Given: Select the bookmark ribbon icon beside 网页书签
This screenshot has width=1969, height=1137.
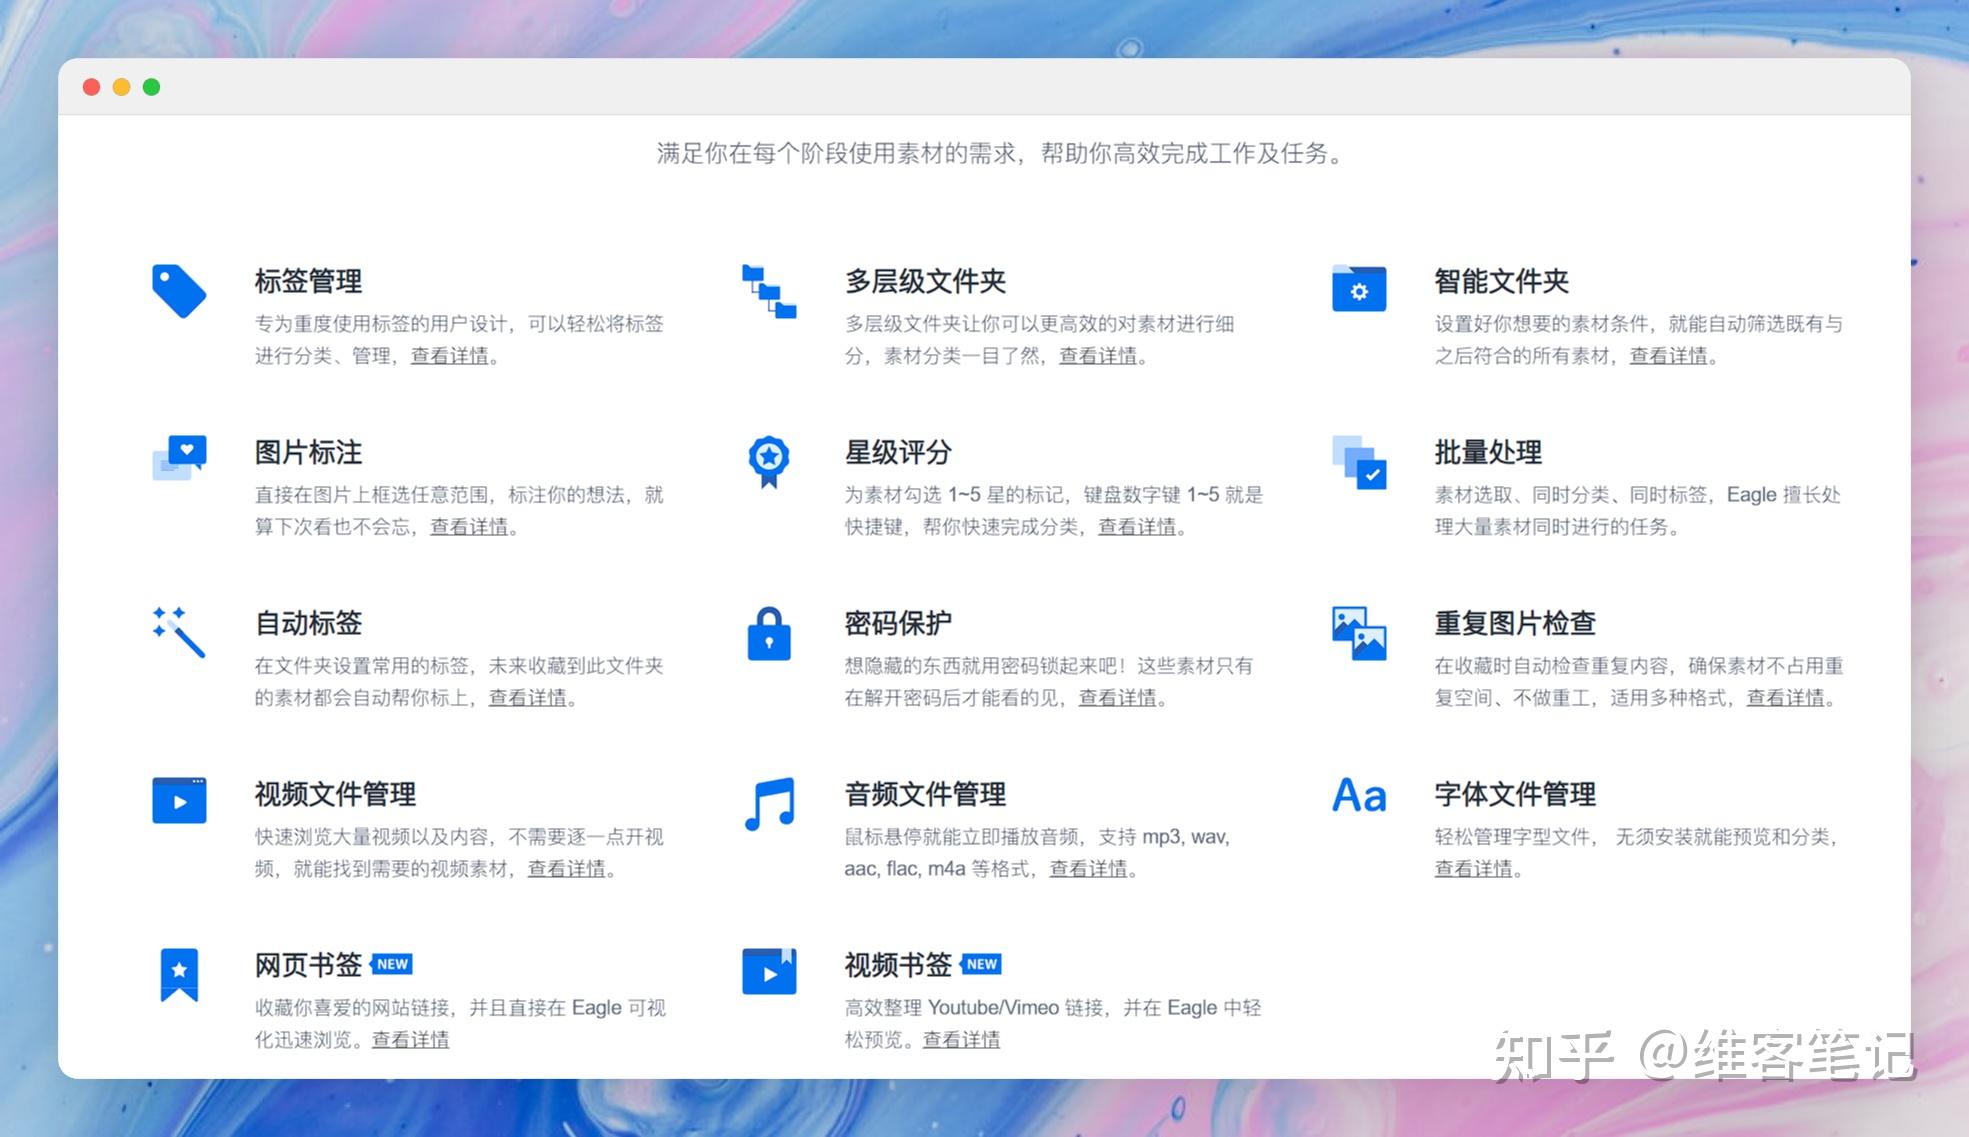Looking at the screenshot, I should [179, 975].
